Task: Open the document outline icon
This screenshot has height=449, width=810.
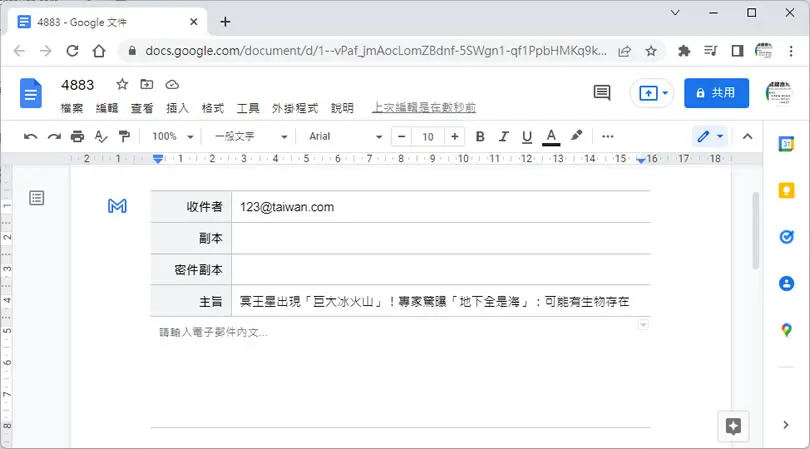Action: [x=37, y=198]
